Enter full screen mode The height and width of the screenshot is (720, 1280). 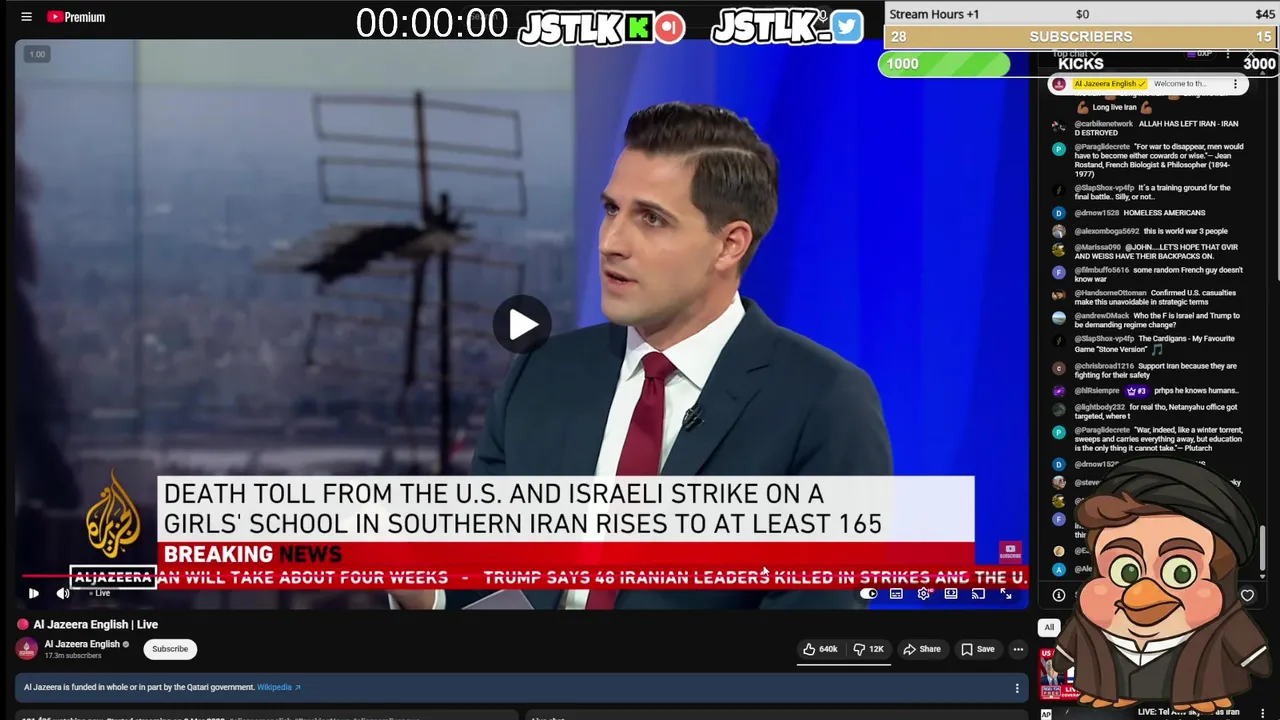(x=1006, y=594)
